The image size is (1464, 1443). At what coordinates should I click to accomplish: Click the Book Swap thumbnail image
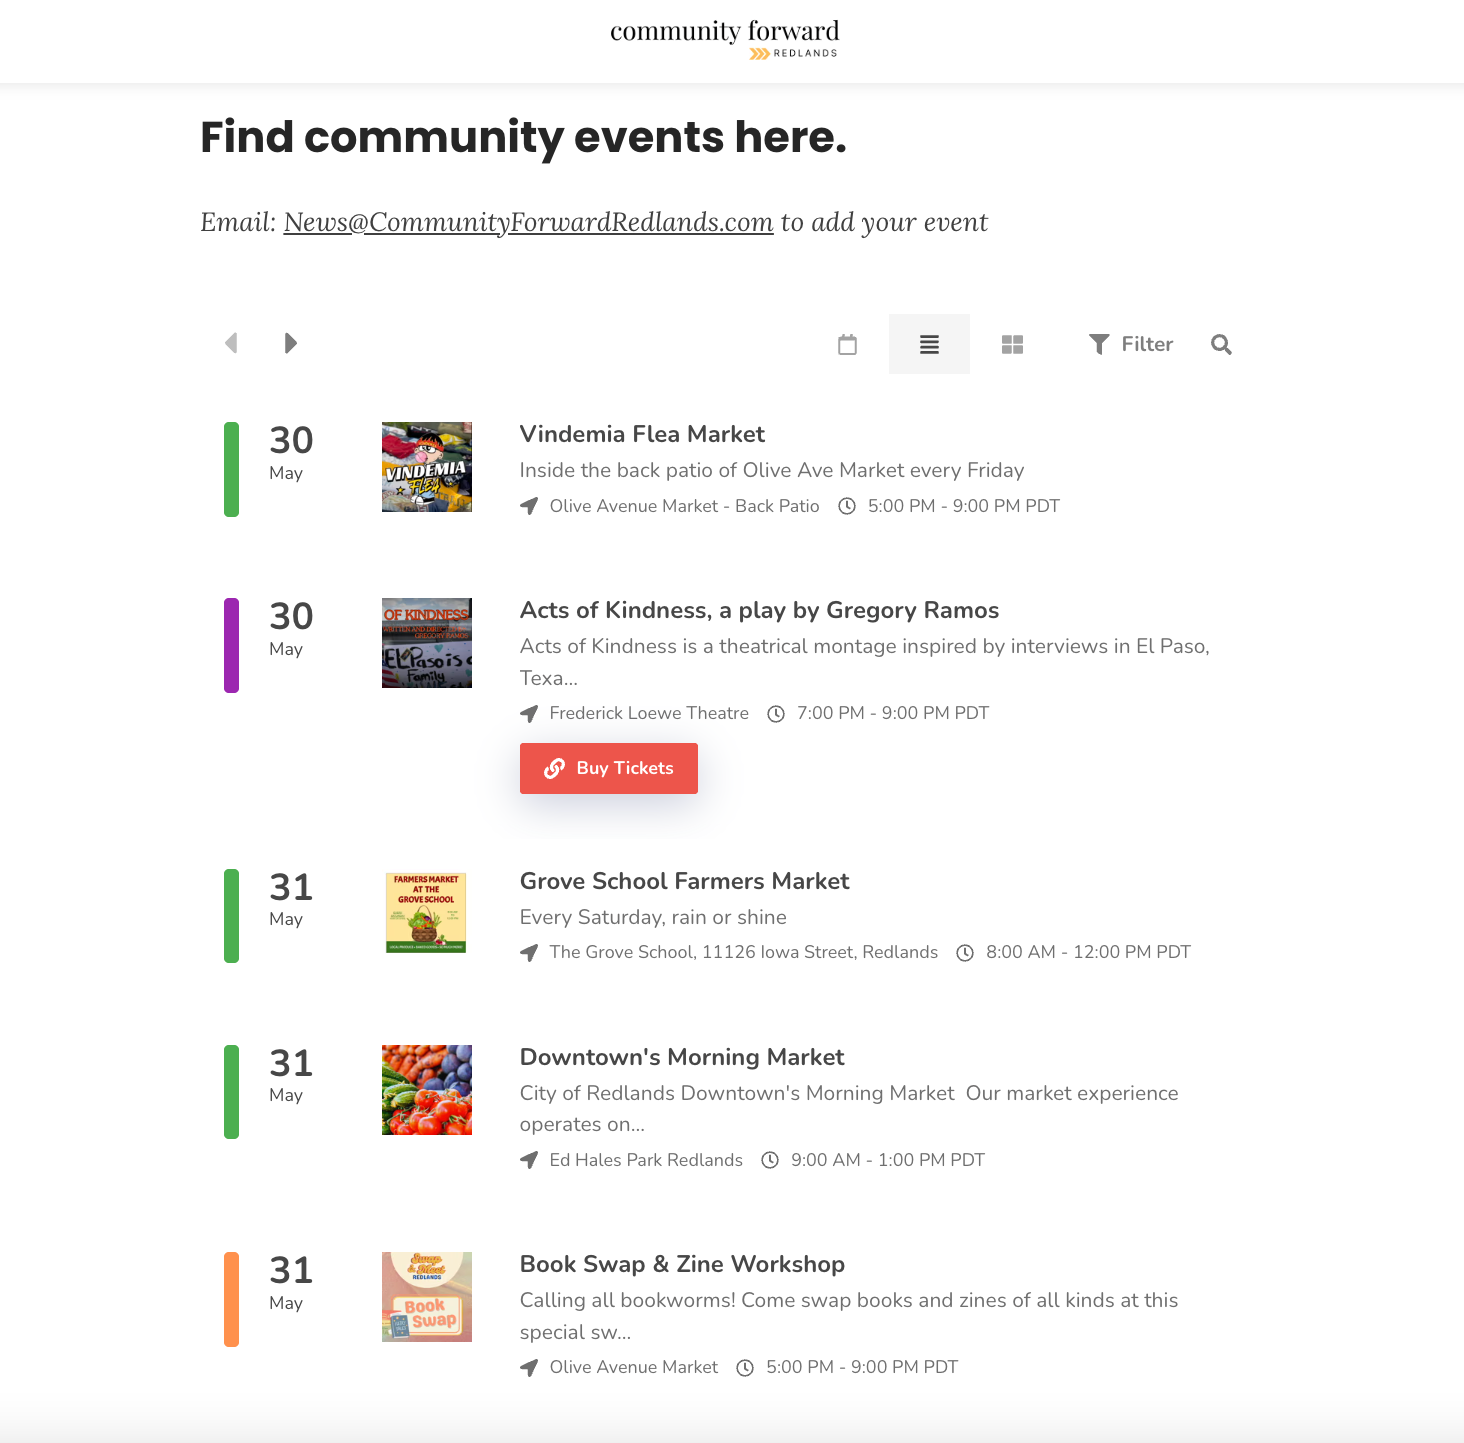point(427,1297)
